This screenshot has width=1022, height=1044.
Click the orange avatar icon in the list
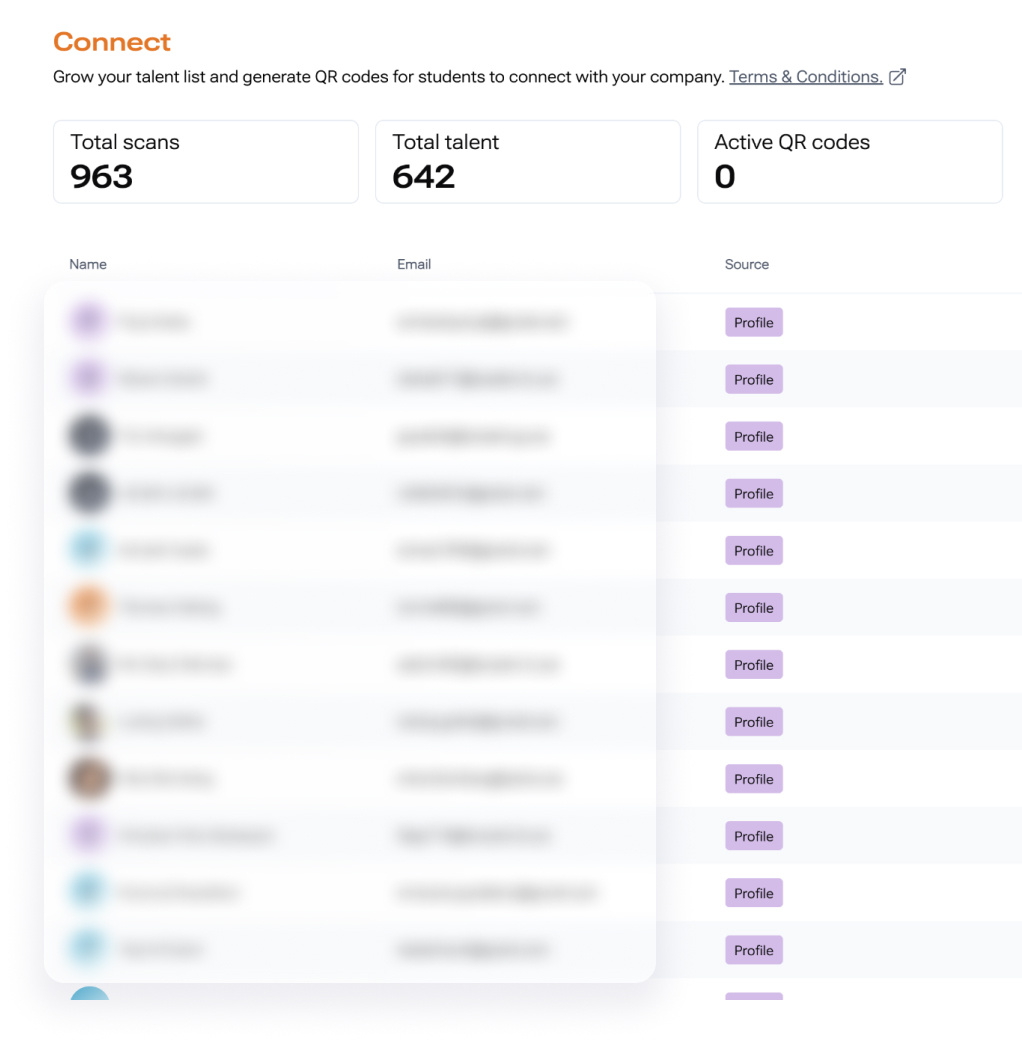pos(88,607)
